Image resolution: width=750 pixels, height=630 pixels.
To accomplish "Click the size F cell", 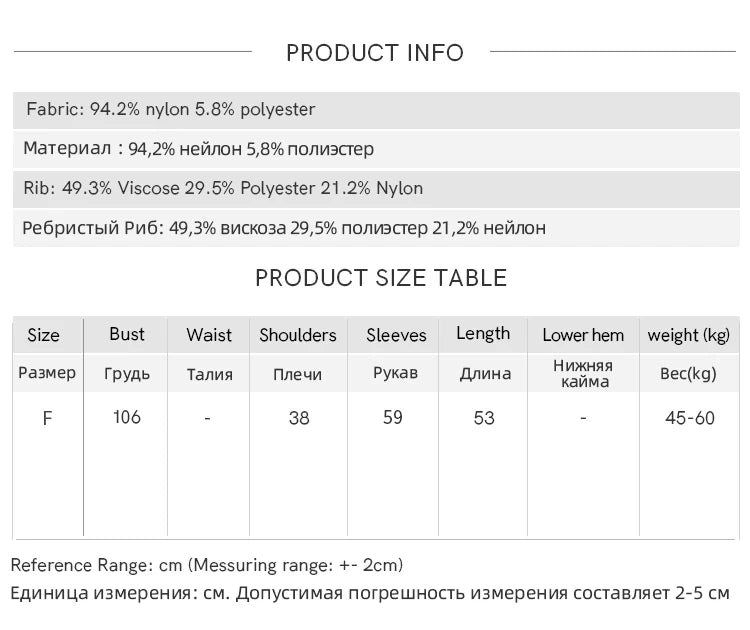I will [47, 418].
